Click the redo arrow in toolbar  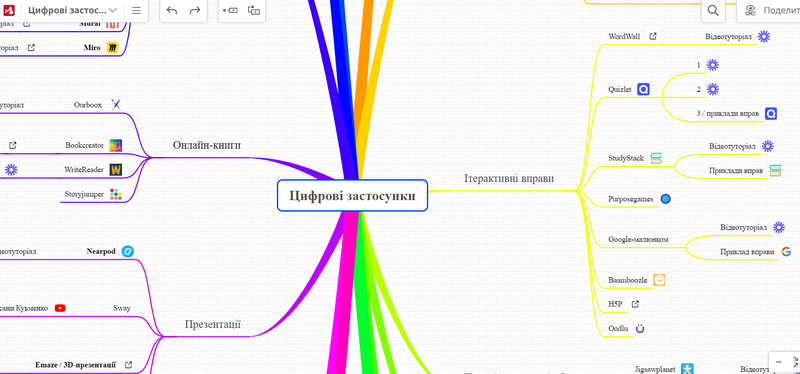pyautogui.click(x=195, y=10)
